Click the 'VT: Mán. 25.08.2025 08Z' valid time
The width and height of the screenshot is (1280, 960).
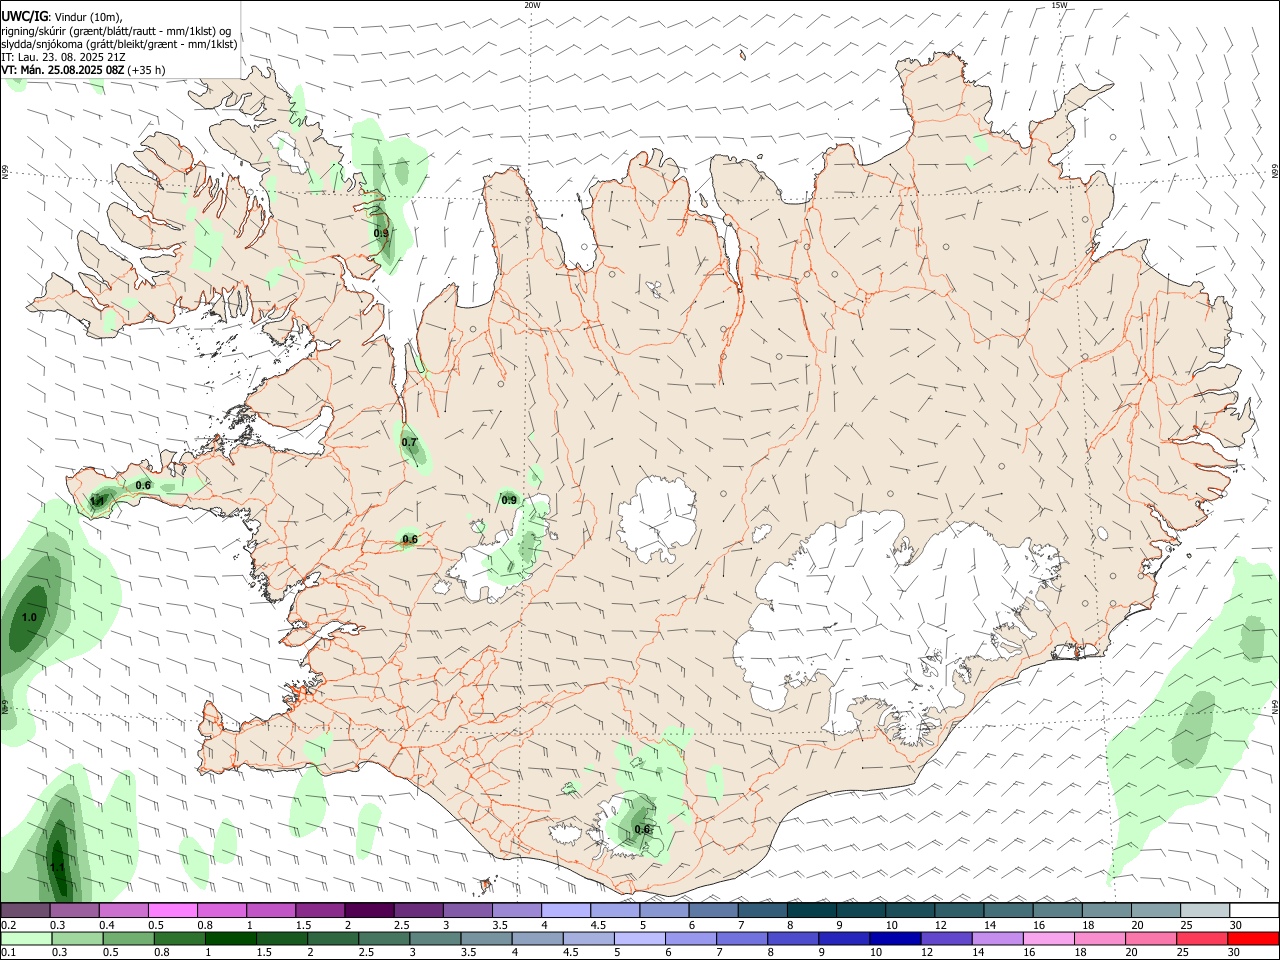click(x=62, y=70)
